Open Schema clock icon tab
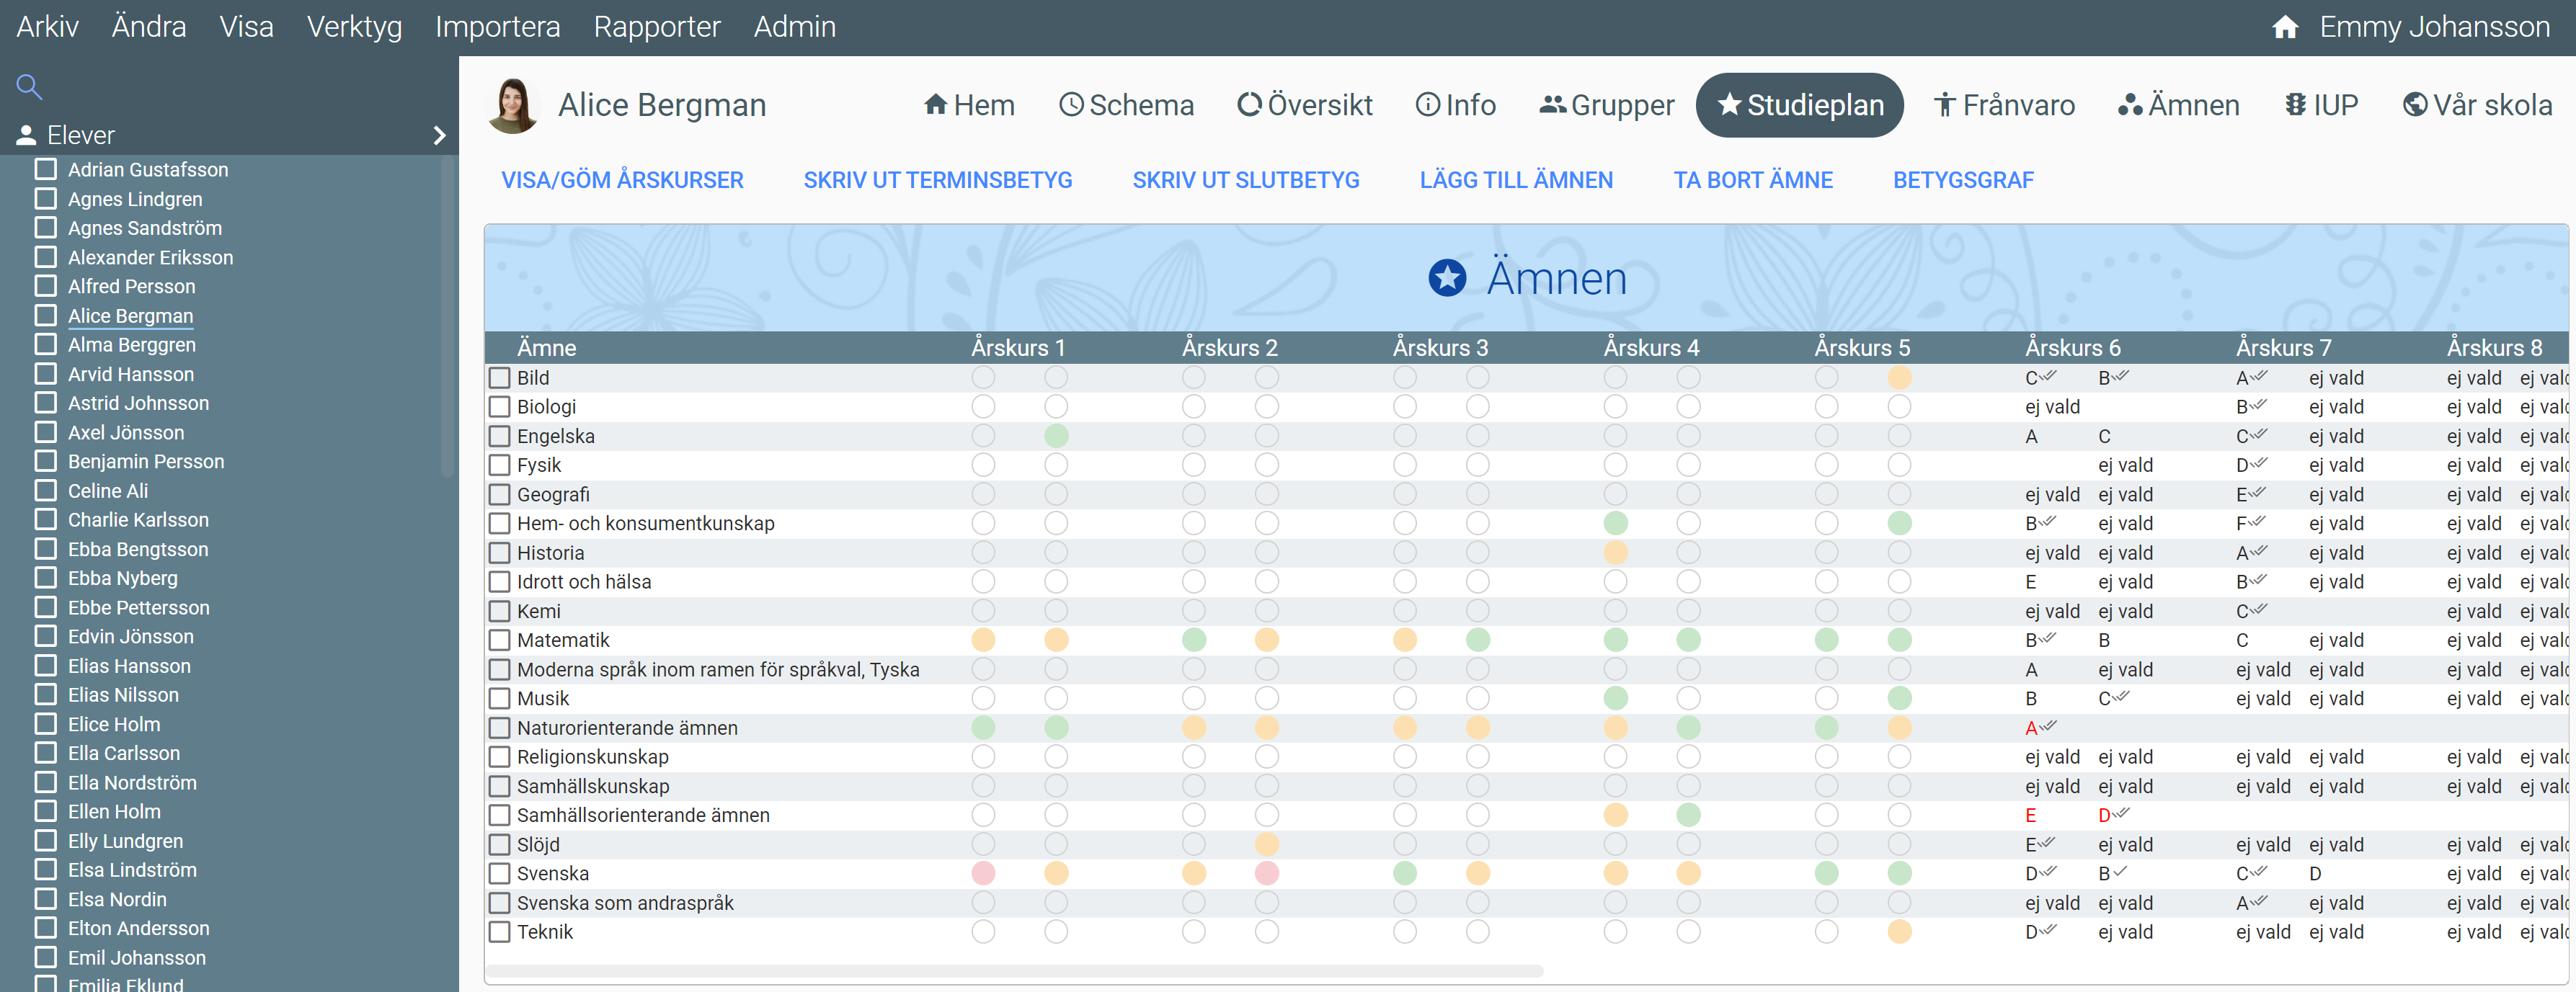 tap(1126, 105)
